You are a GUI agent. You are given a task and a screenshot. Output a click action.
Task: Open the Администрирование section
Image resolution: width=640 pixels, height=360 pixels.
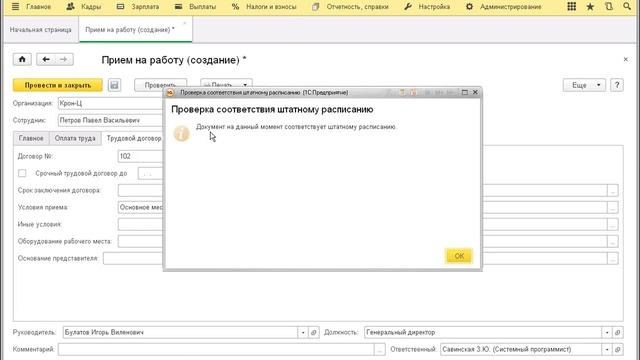504,7
